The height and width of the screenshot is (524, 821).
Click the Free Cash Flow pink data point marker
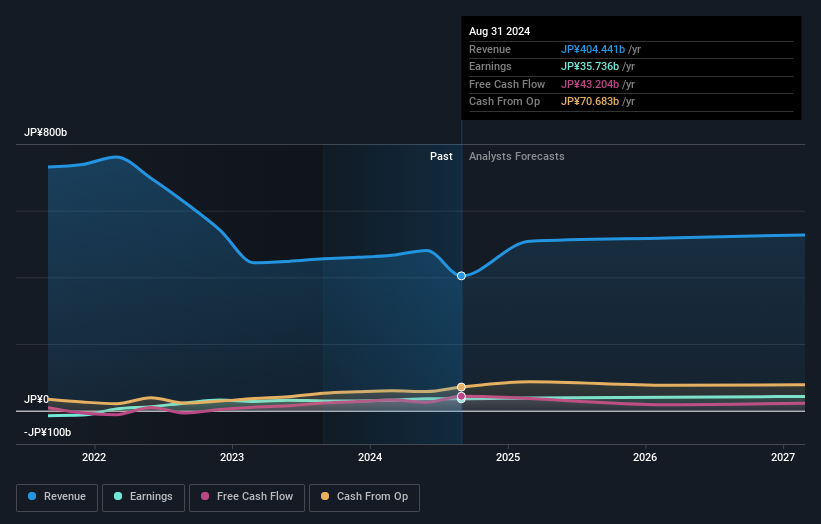[461, 396]
